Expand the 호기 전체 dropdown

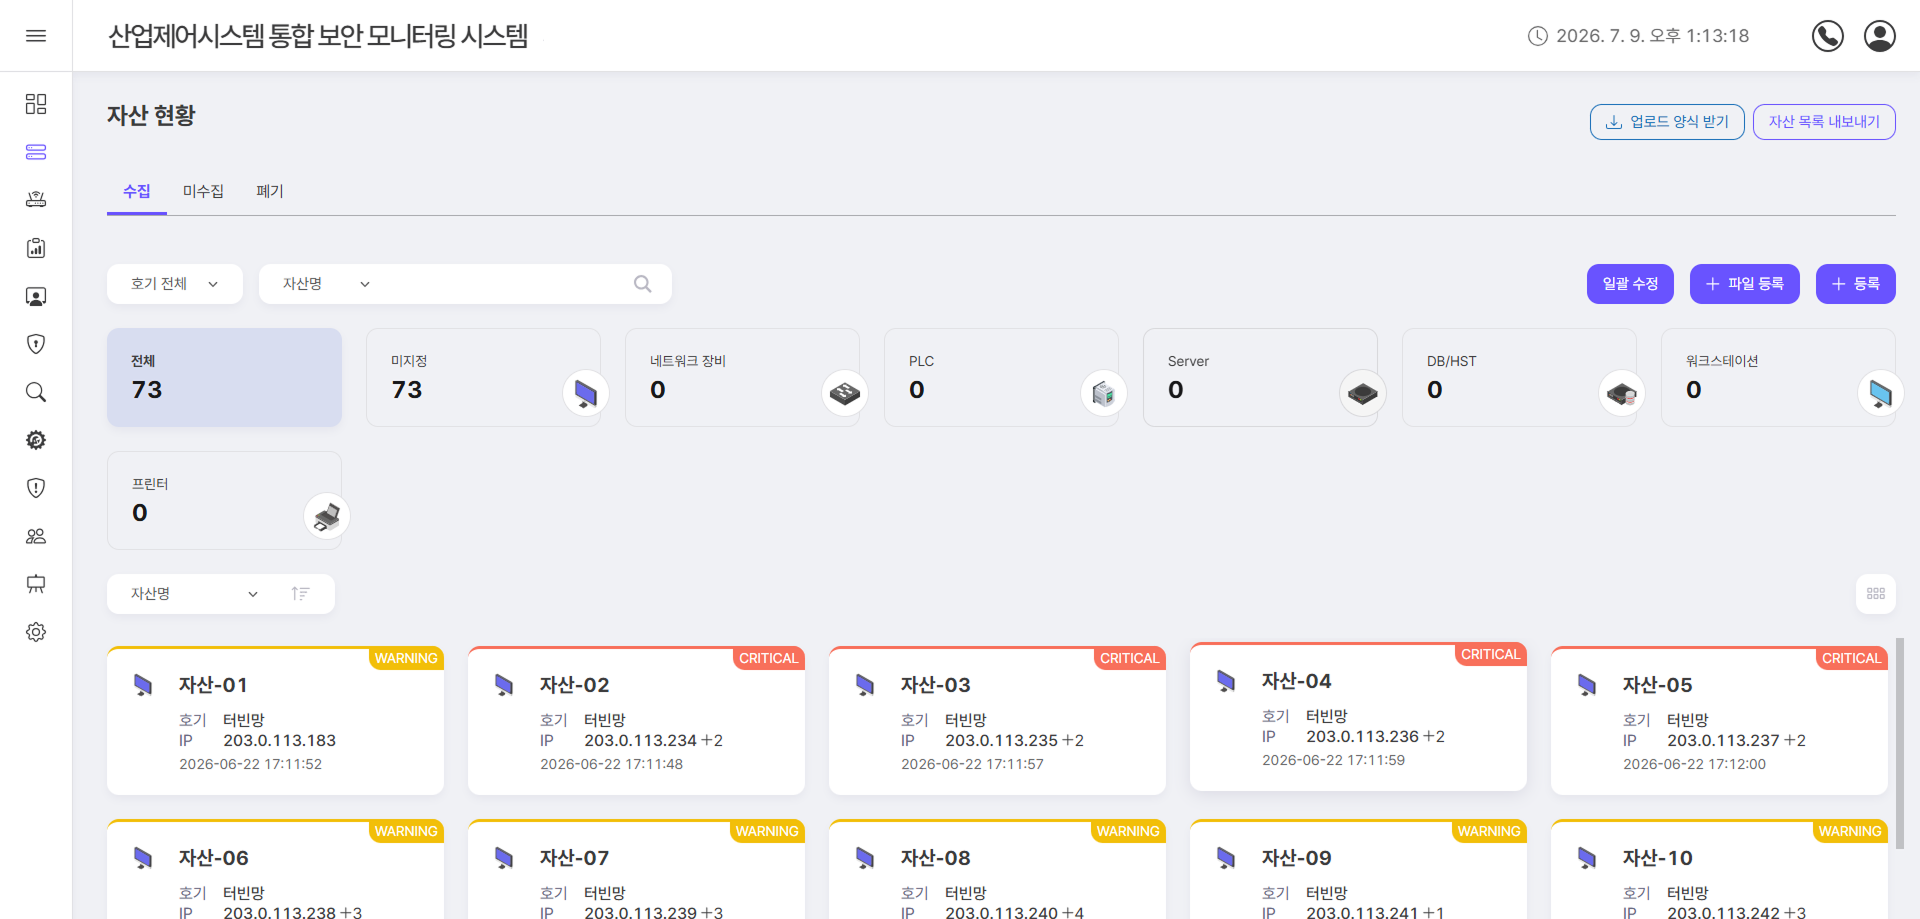coord(175,284)
